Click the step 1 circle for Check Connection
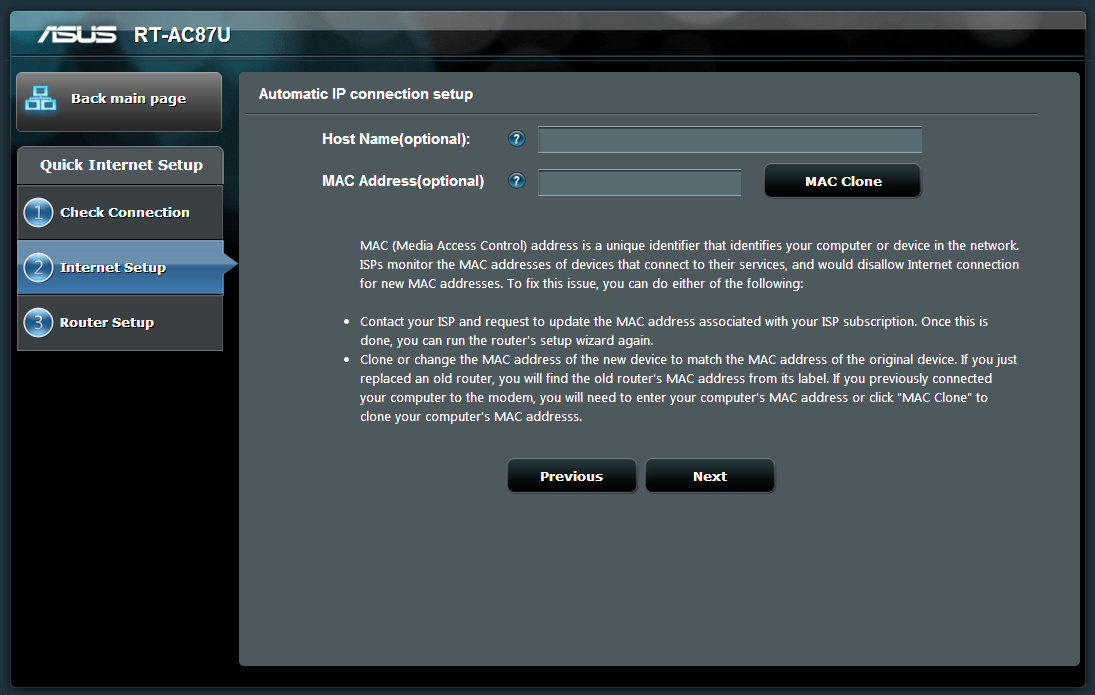This screenshot has width=1095, height=695. coord(38,212)
